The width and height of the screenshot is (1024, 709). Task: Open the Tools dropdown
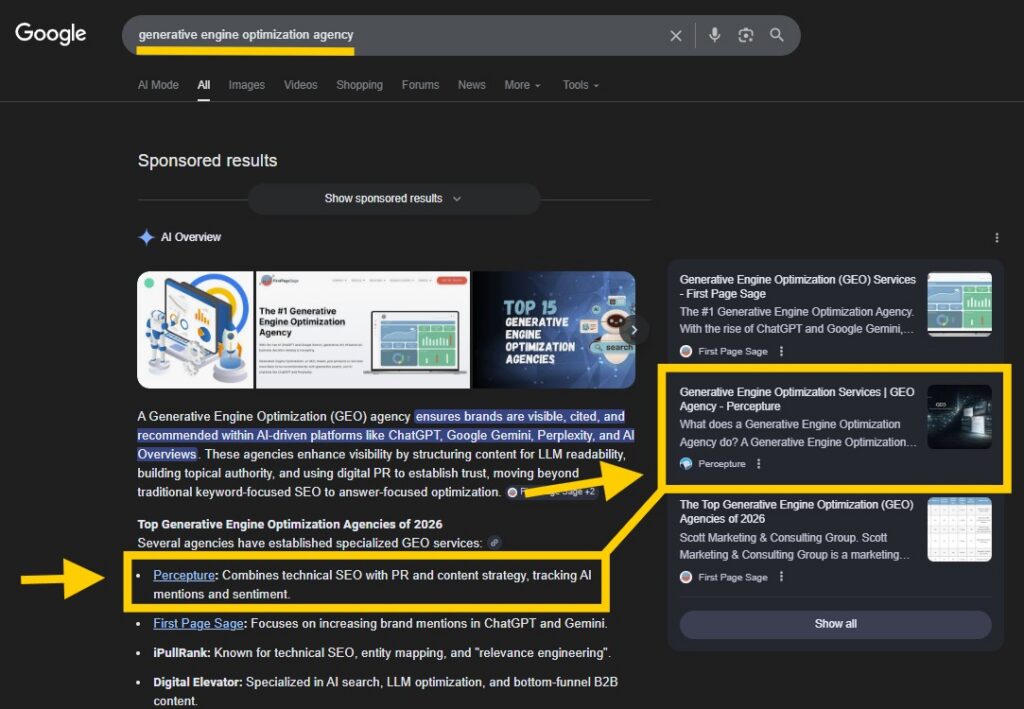pos(580,85)
